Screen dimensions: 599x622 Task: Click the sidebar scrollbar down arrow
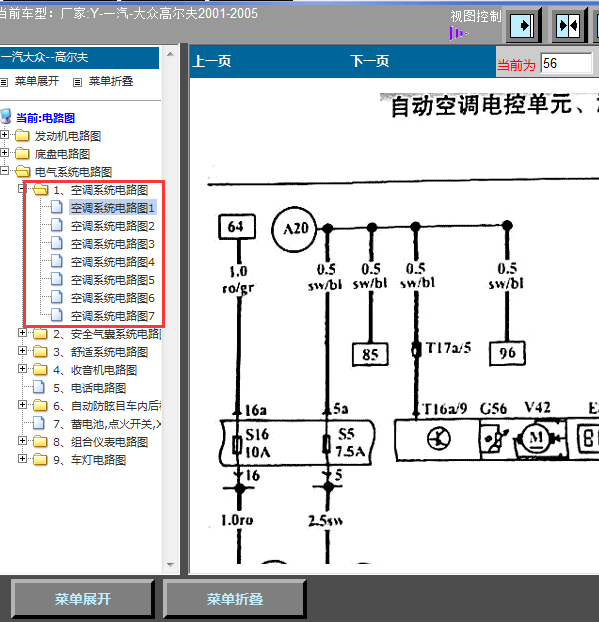pos(171,564)
